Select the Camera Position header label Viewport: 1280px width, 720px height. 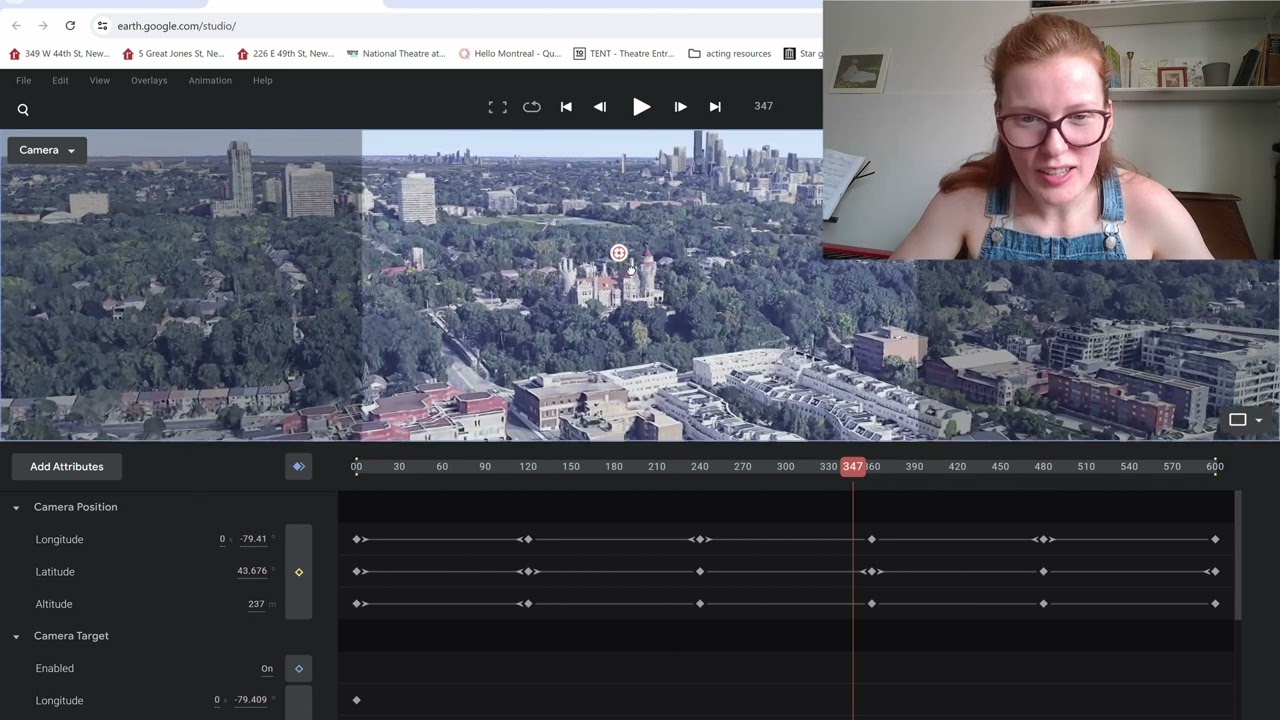point(75,507)
